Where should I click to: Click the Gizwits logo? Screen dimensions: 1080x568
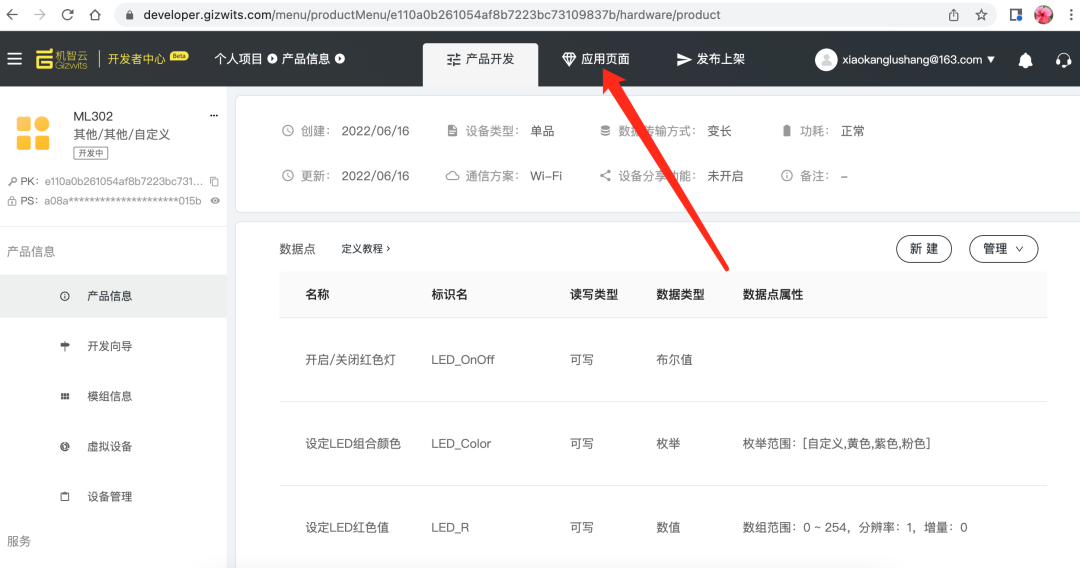coord(62,59)
